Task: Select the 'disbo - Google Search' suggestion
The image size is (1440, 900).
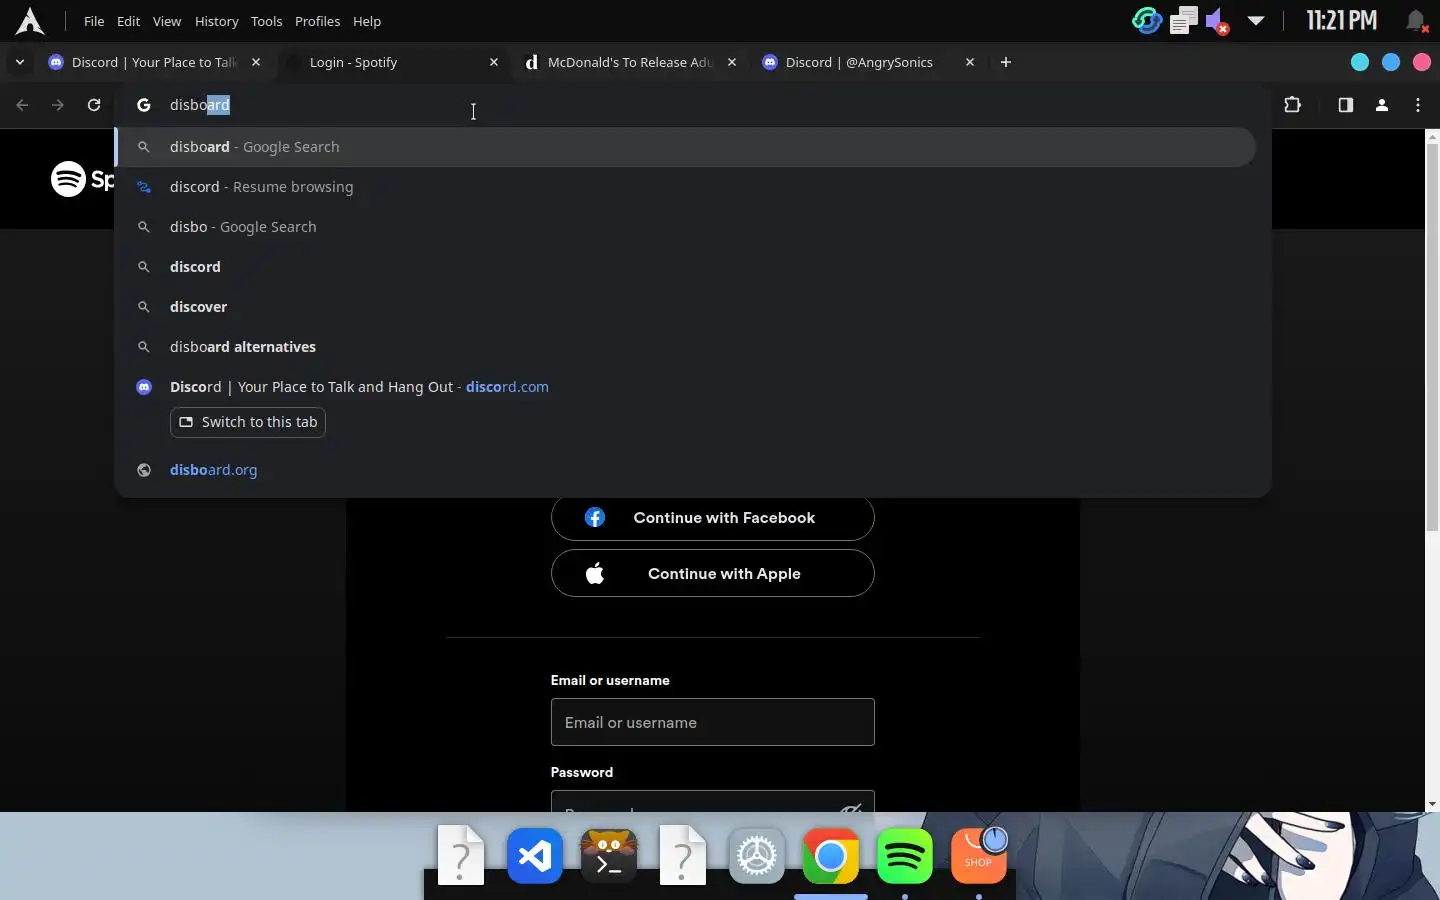Action: 686,227
